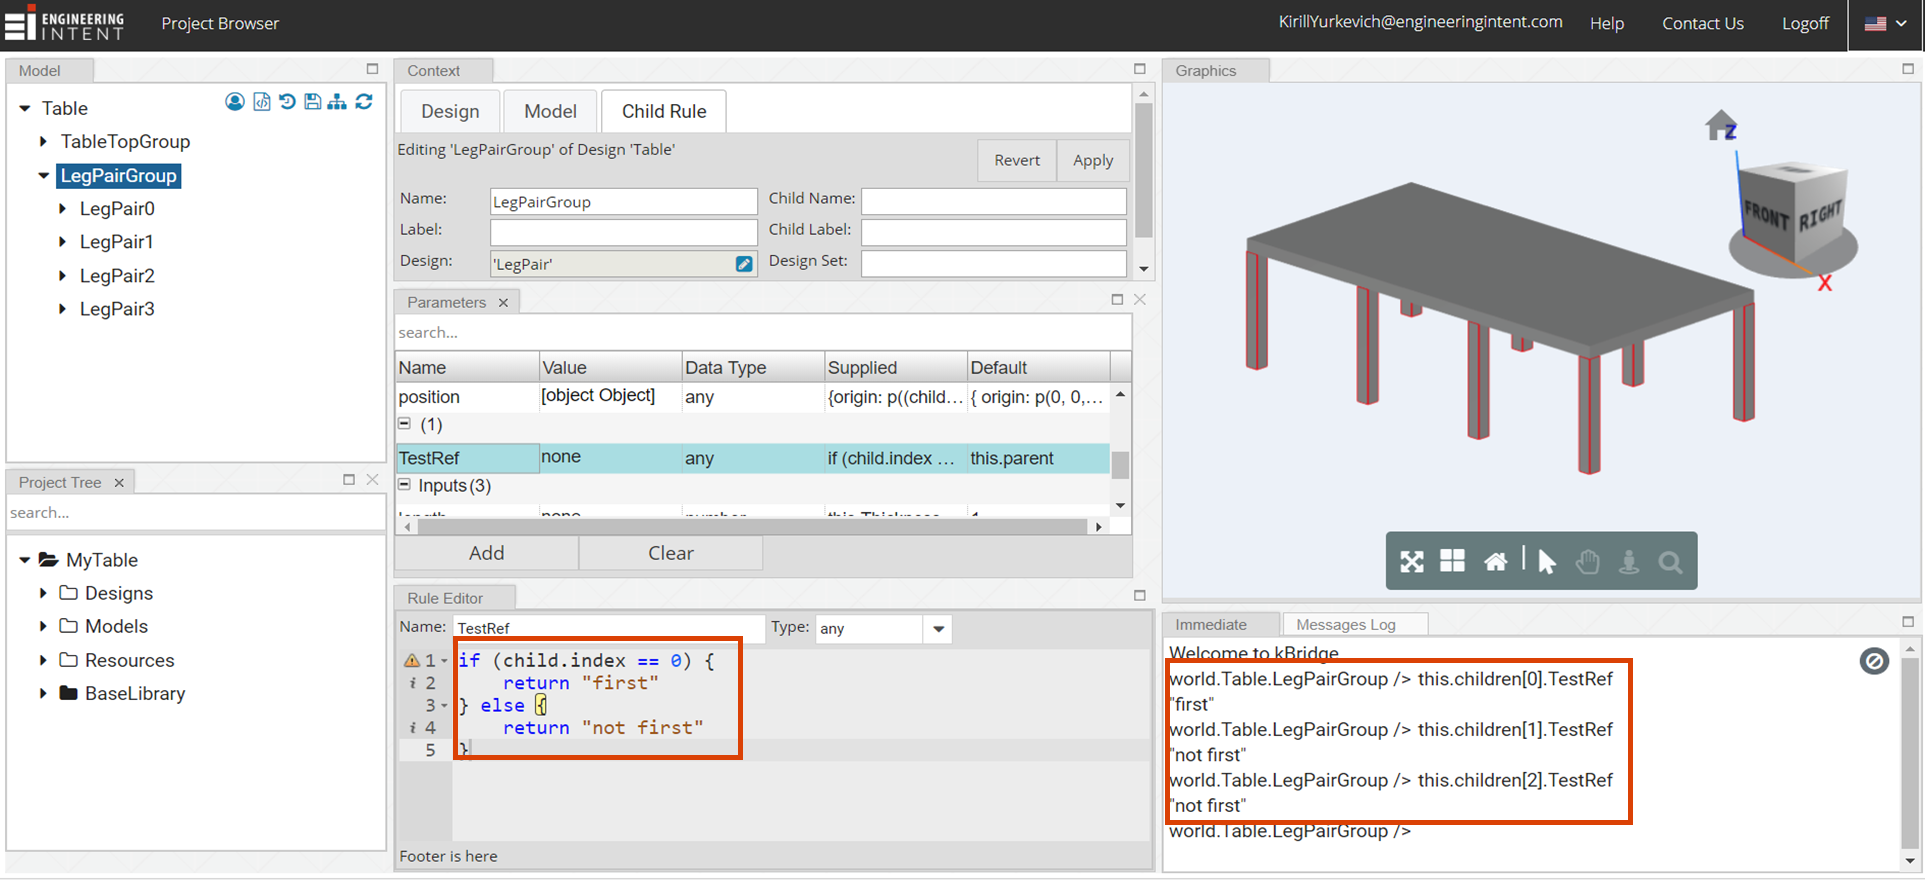The width and height of the screenshot is (1925, 880).
Task: Click the warning icon on editor line 1
Action: (411, 661)
